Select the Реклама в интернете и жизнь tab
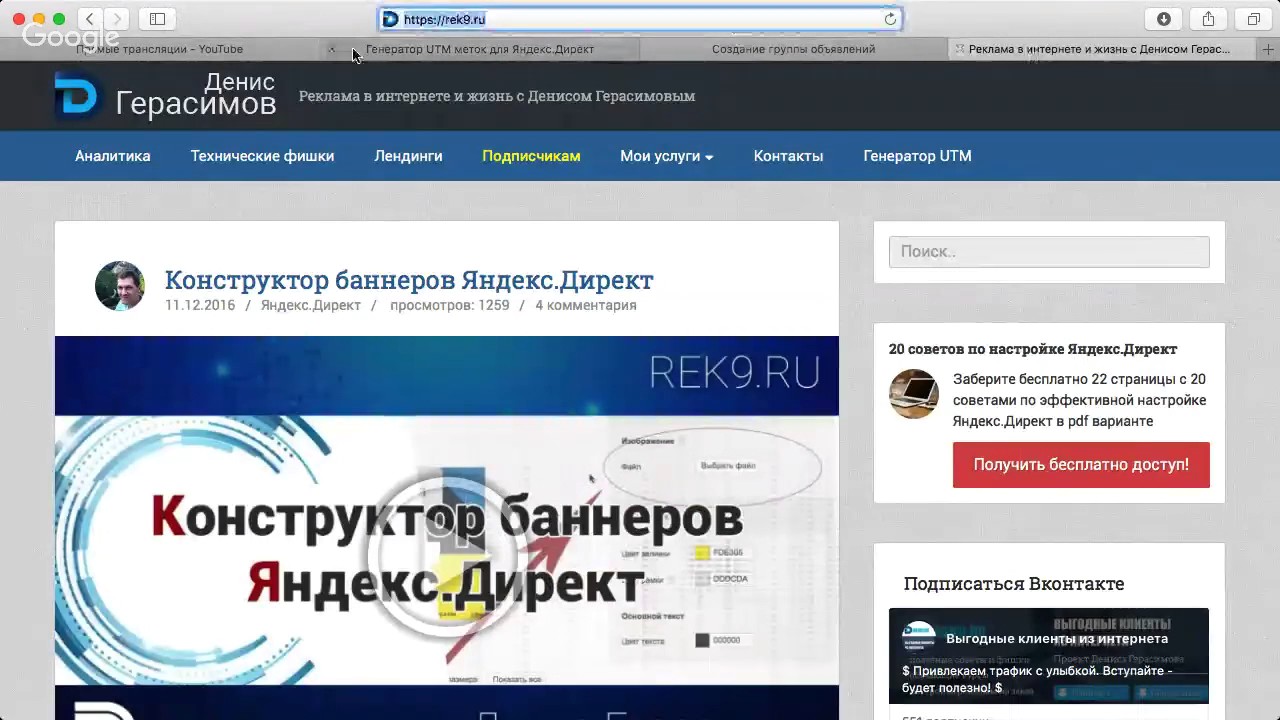This screenshot has width=1280, height=720. pos(1100,49)
